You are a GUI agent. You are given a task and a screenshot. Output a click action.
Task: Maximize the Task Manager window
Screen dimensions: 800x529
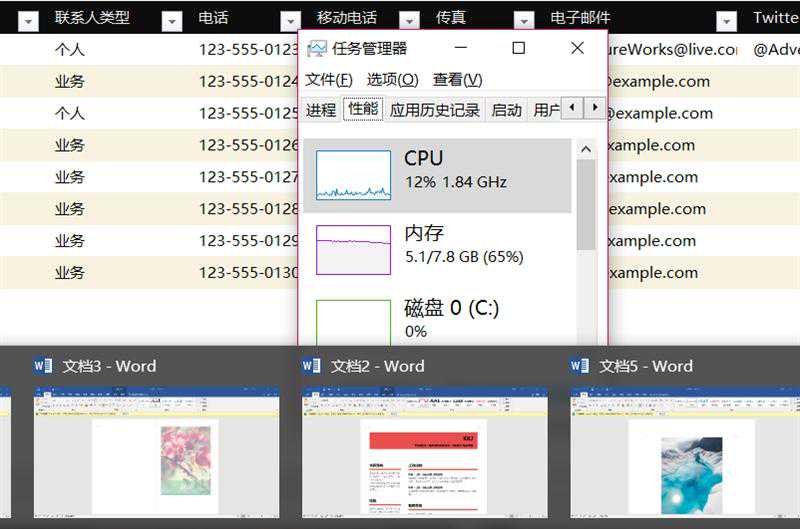click(x=518, y=48)
